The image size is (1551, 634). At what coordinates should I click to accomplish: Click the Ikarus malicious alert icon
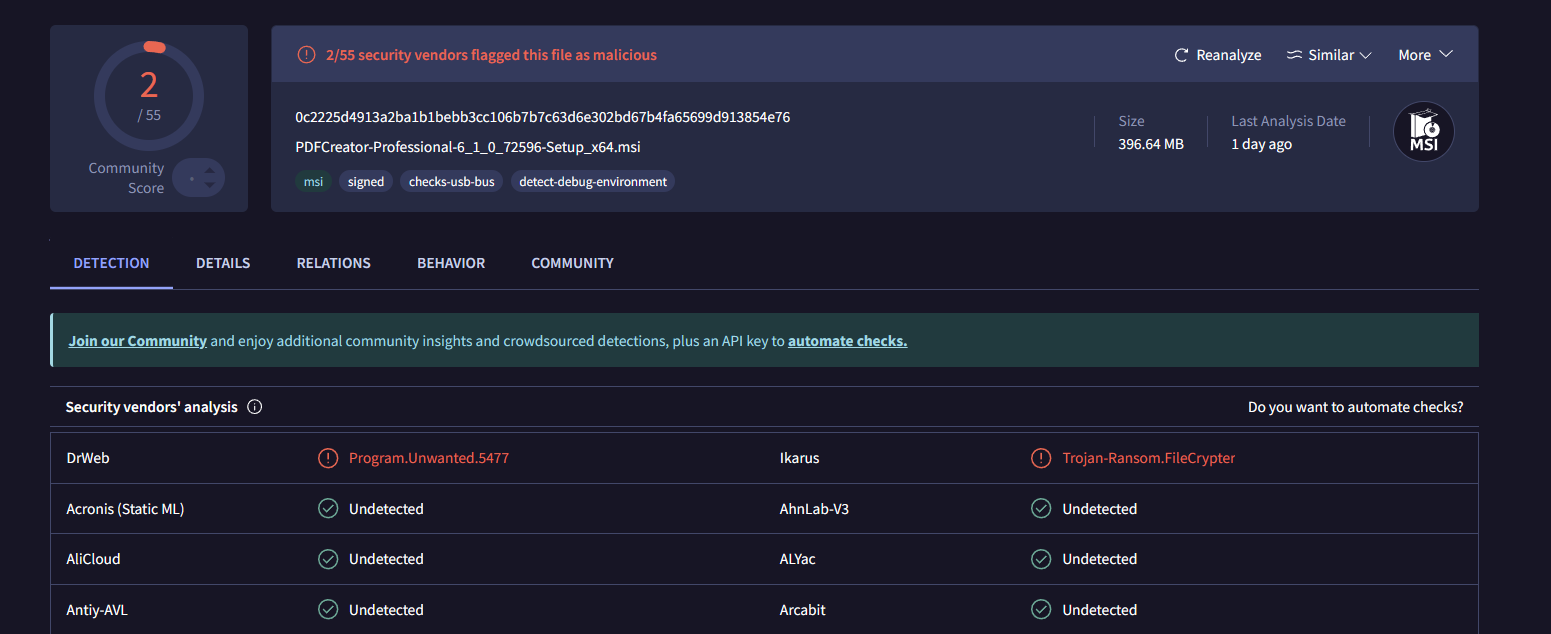[1041, 458]
